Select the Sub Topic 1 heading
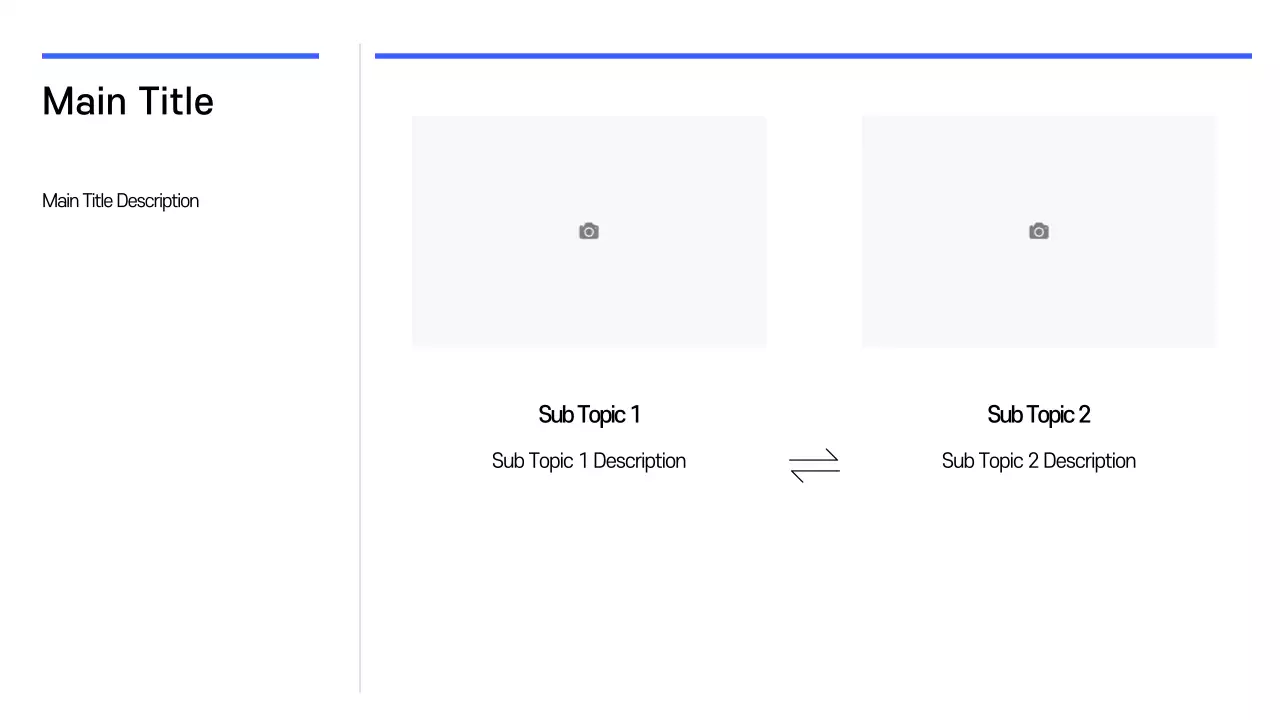The image size is (1280, 720). pyautogui.click(x=588, y=415)
